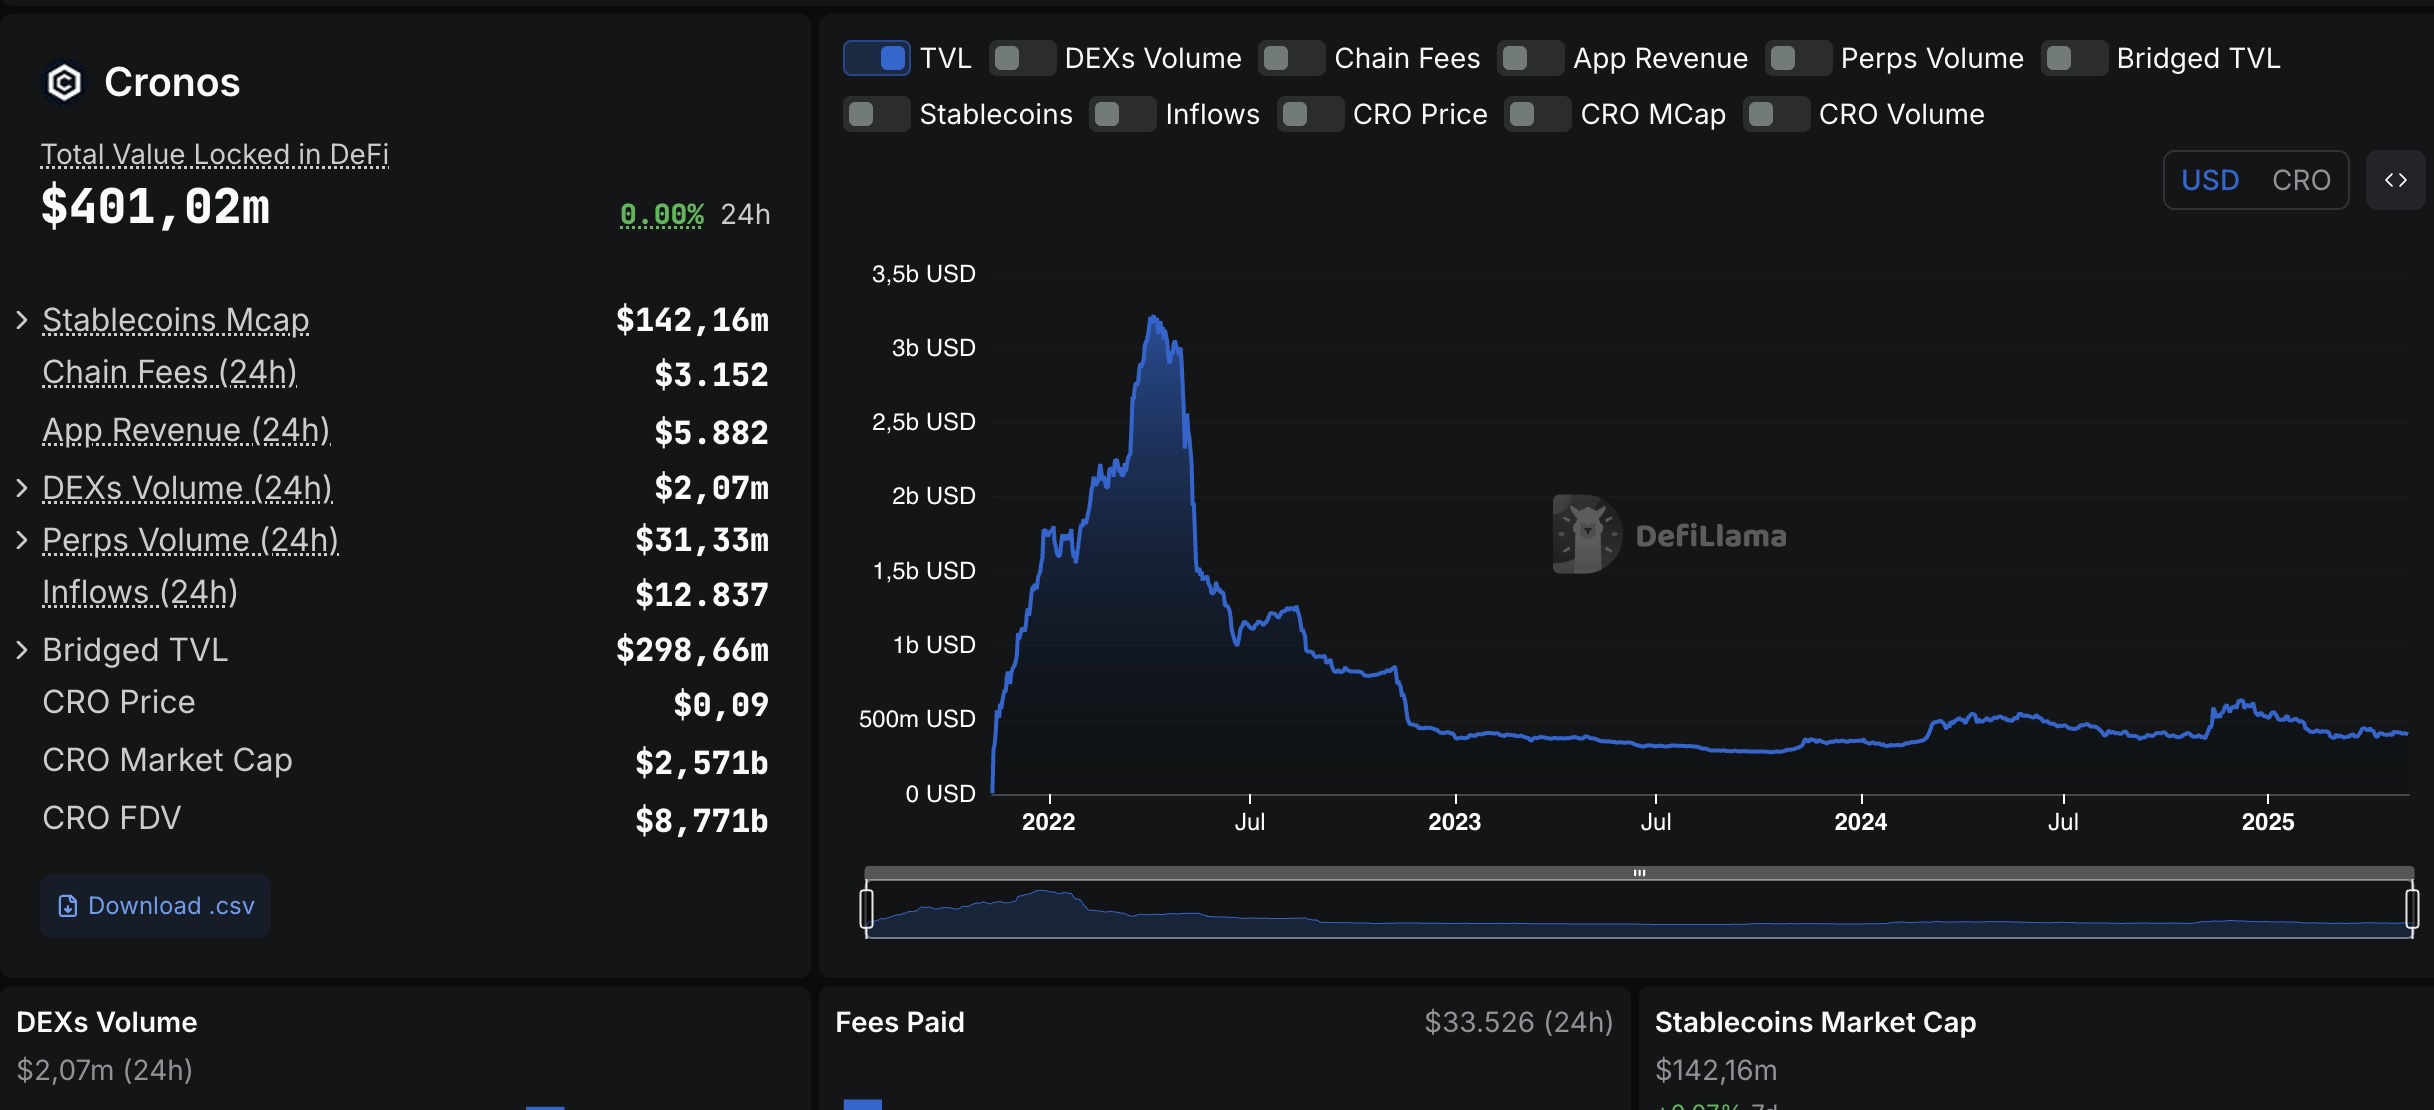Expand the DEXs Volume (24h) row
Image resolution: width=2434 pixels, height=1110 pixels.
pyautogui.click(x=22, y=488)
